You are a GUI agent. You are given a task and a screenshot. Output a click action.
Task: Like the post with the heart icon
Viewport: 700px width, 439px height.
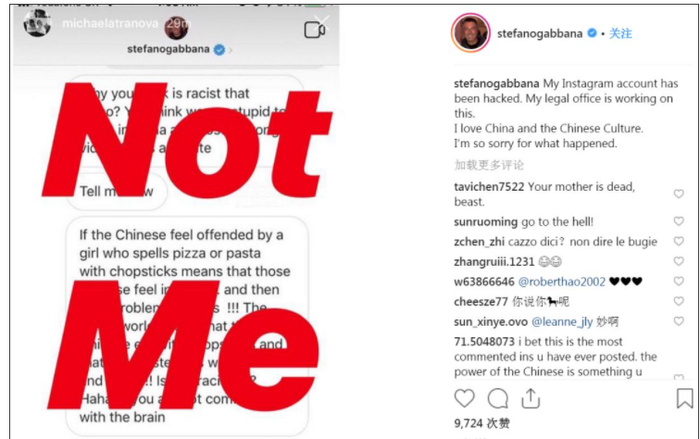[x=464, y=399]
